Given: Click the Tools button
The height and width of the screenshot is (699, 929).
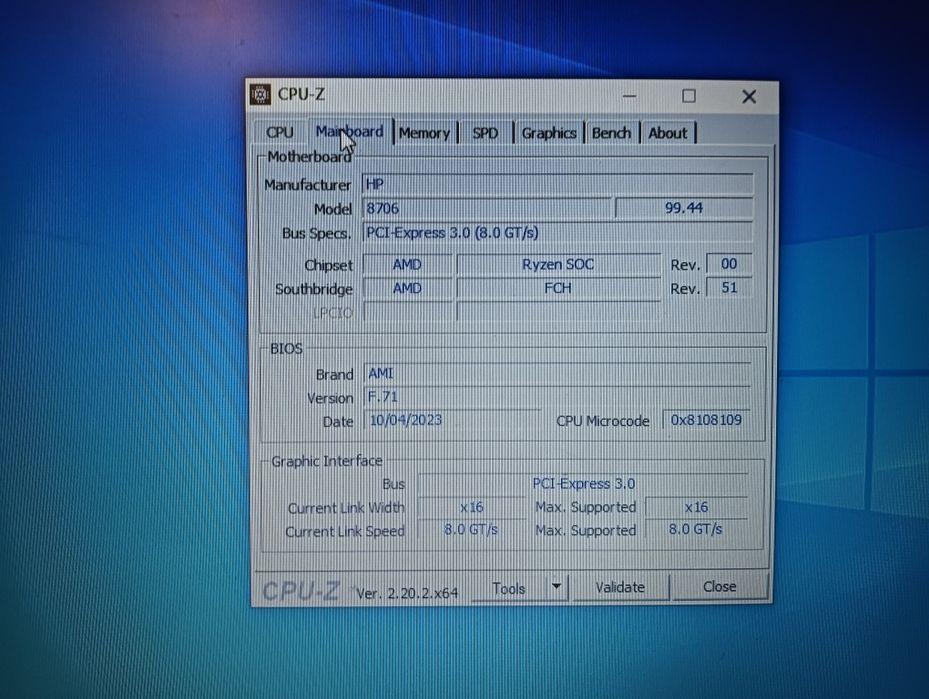Looking at the screenshot, I should pos(509,588).
